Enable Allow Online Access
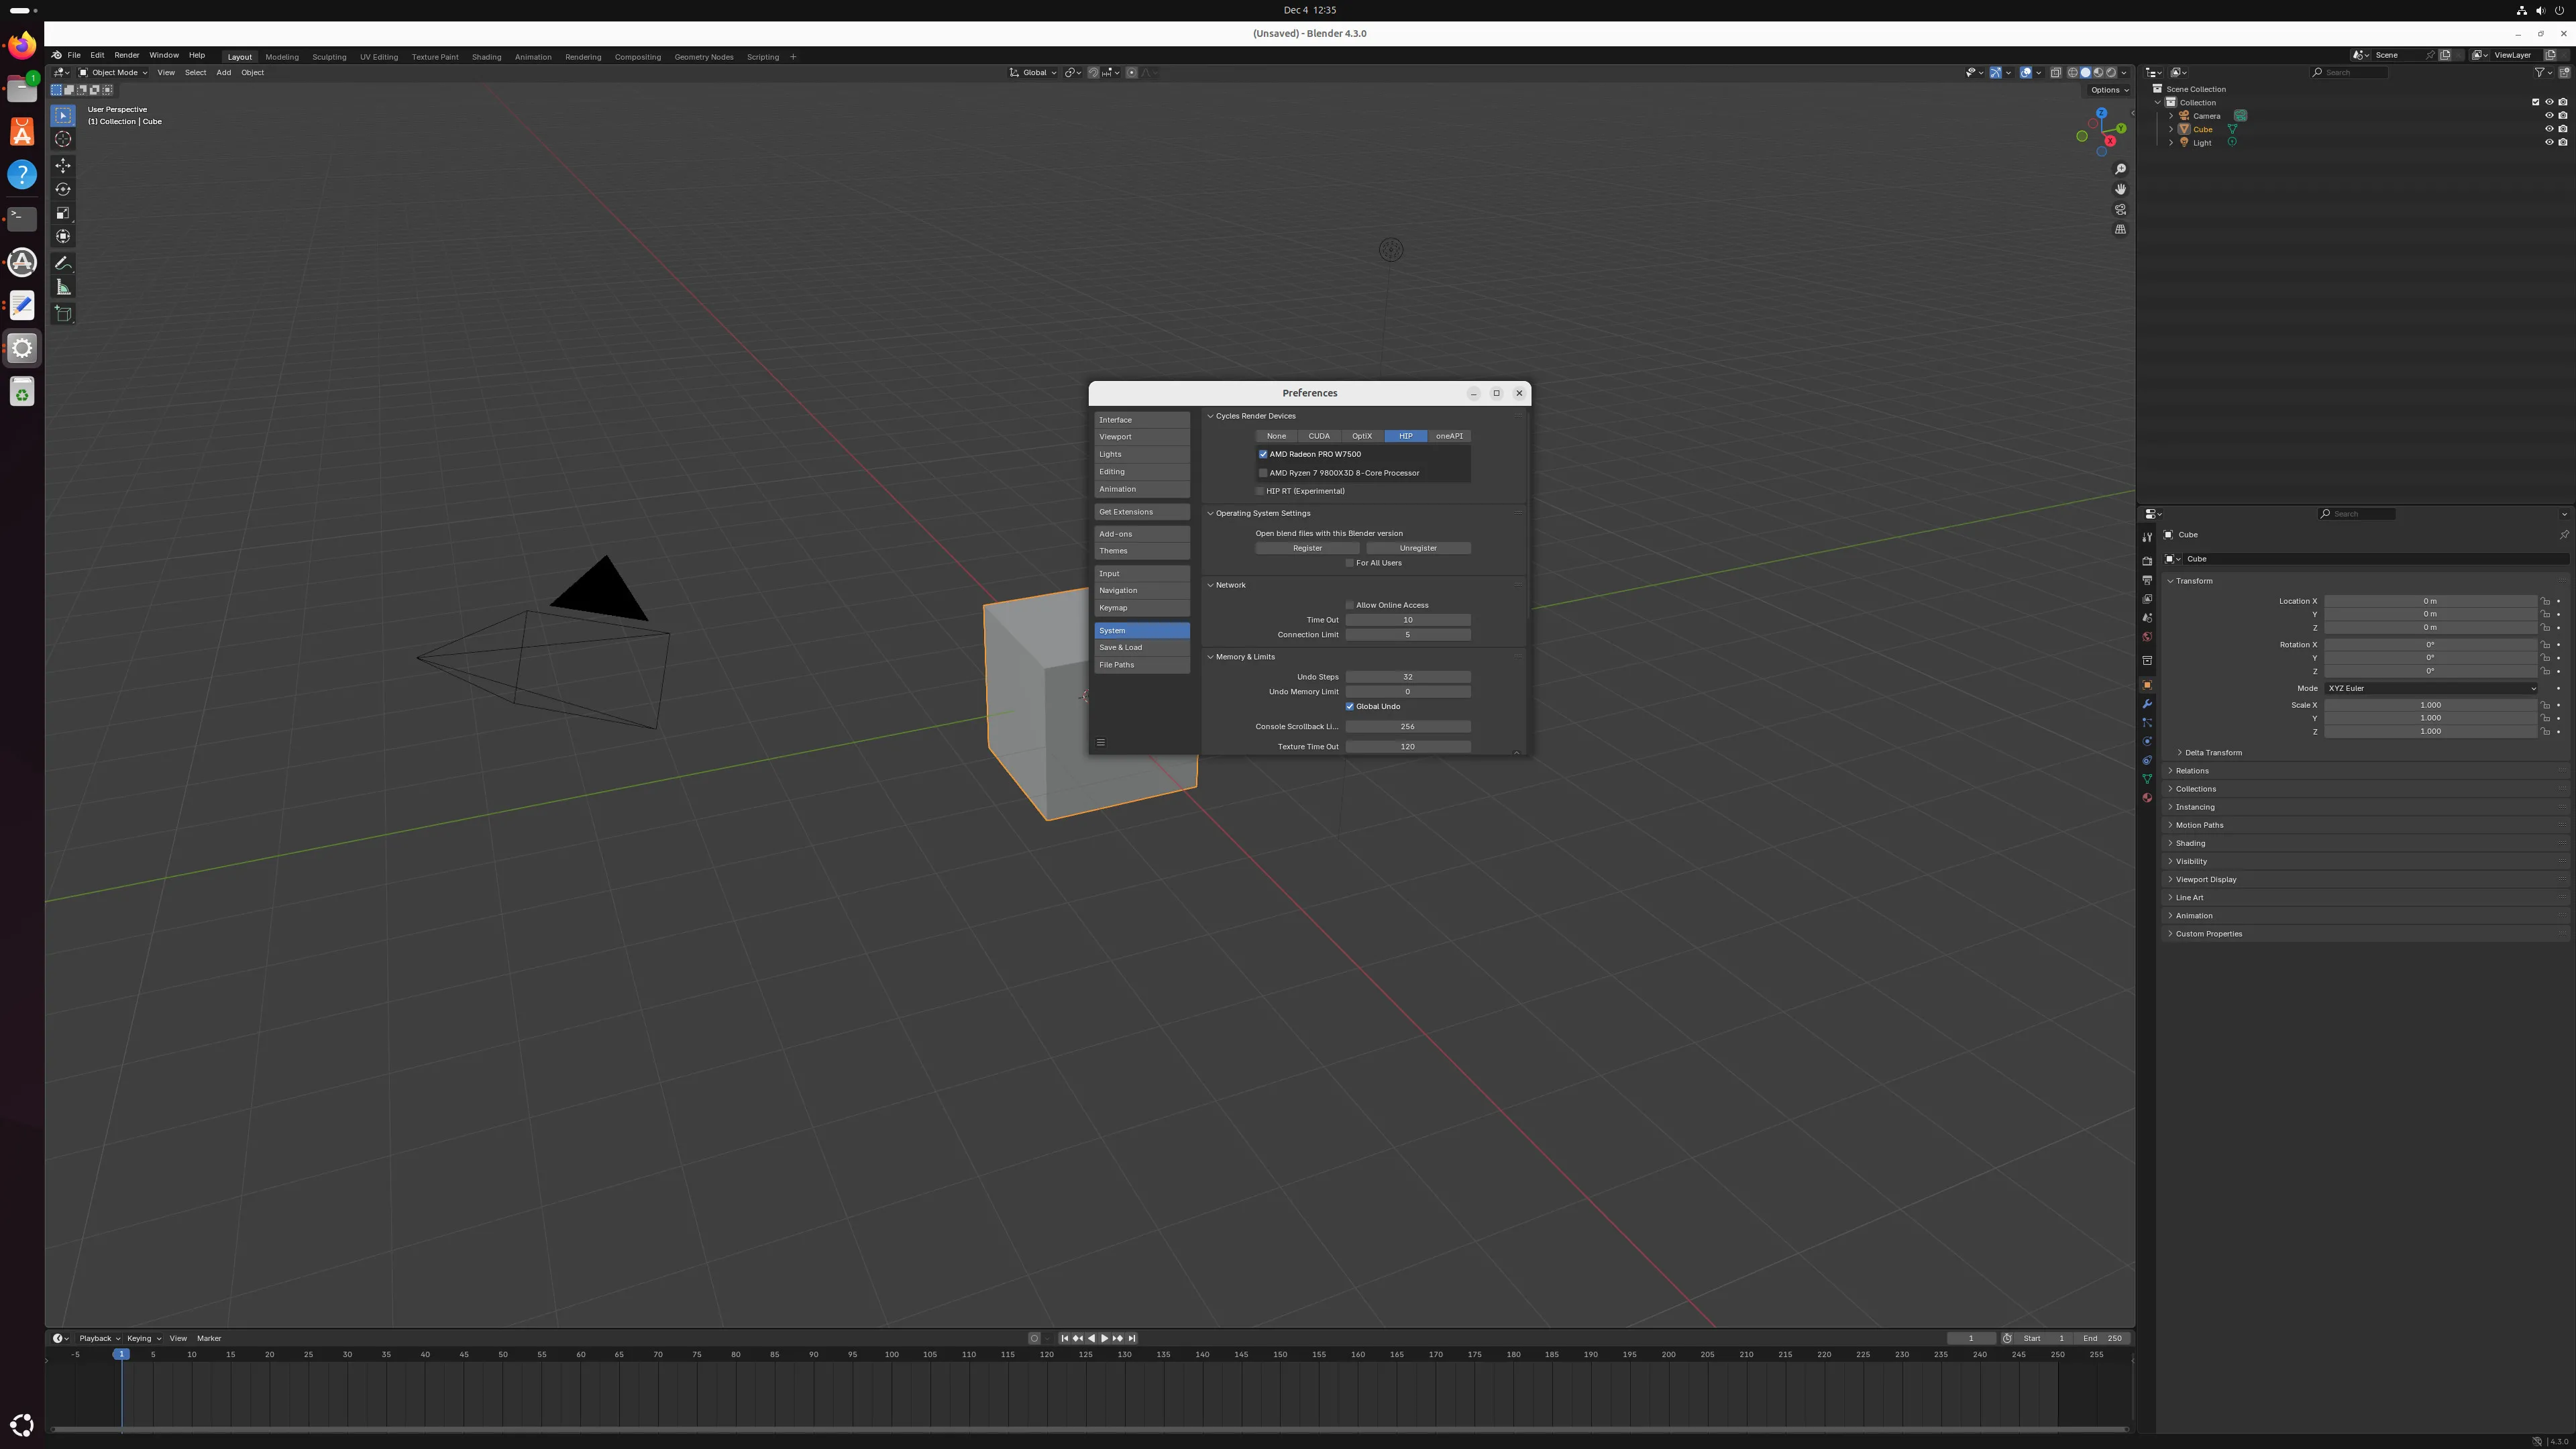The height and width of the screenshot is (1449, 2576). pyautogui.click(x=1350, y=605)
